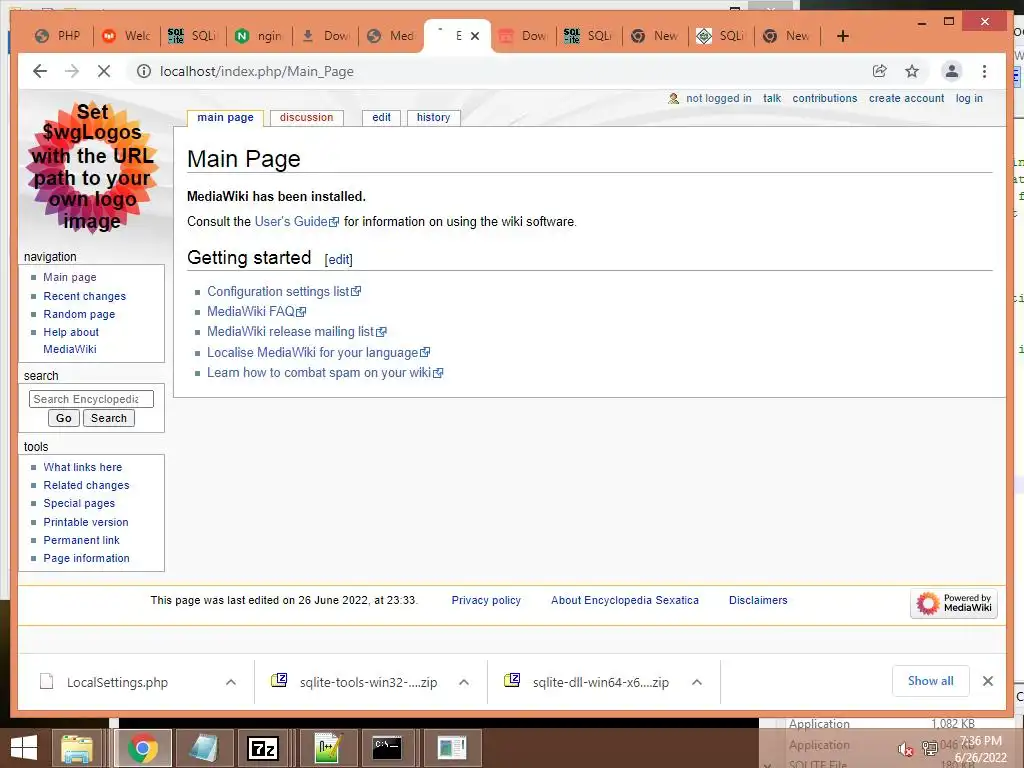
Task: Click the volume muted tray icon
Action: coord(905,748)
